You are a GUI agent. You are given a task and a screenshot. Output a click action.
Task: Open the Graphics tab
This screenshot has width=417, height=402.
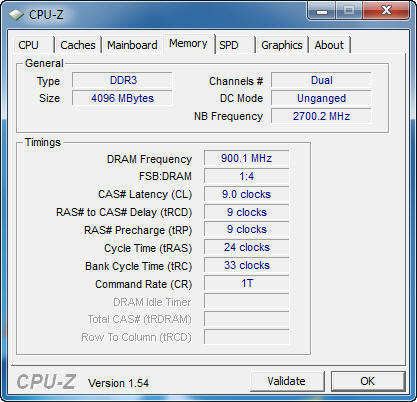click(x=282, y=45)
